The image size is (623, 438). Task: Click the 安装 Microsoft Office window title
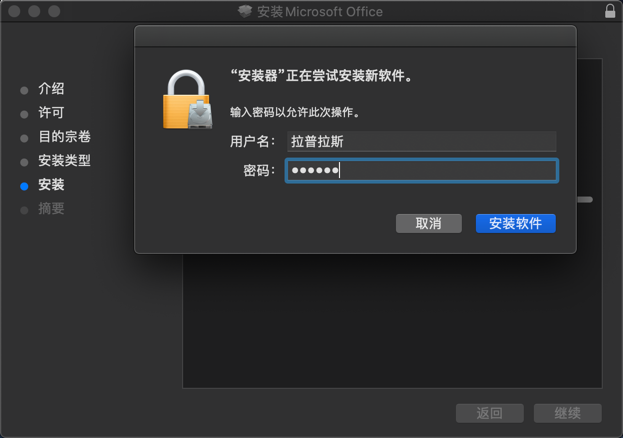point(319,12)
